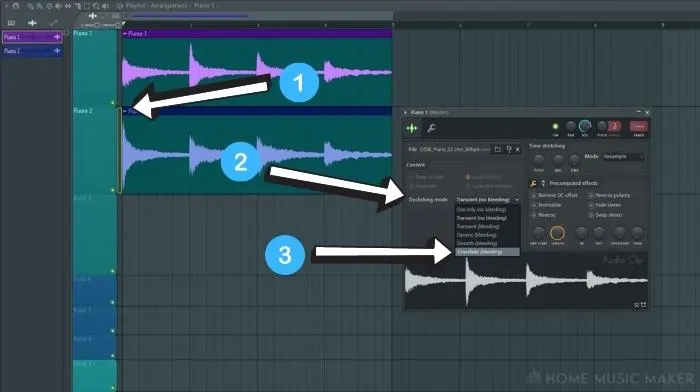Click the Precomputed effects wrench icon
The image size is (700, 392).
(533, 183)
